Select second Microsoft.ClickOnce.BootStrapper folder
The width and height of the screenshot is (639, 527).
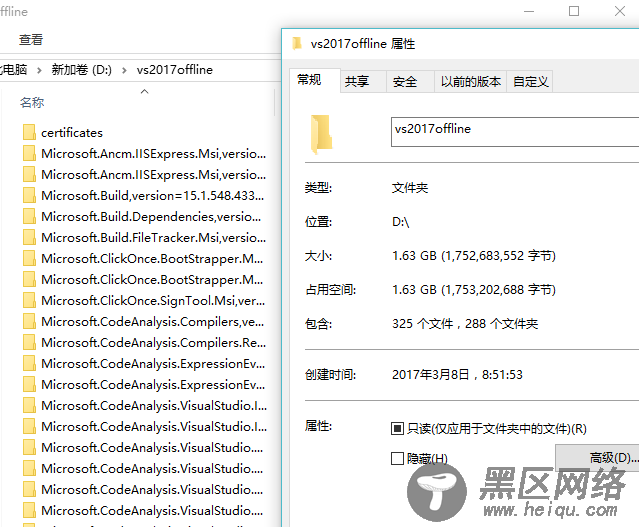tap(152, 279)
